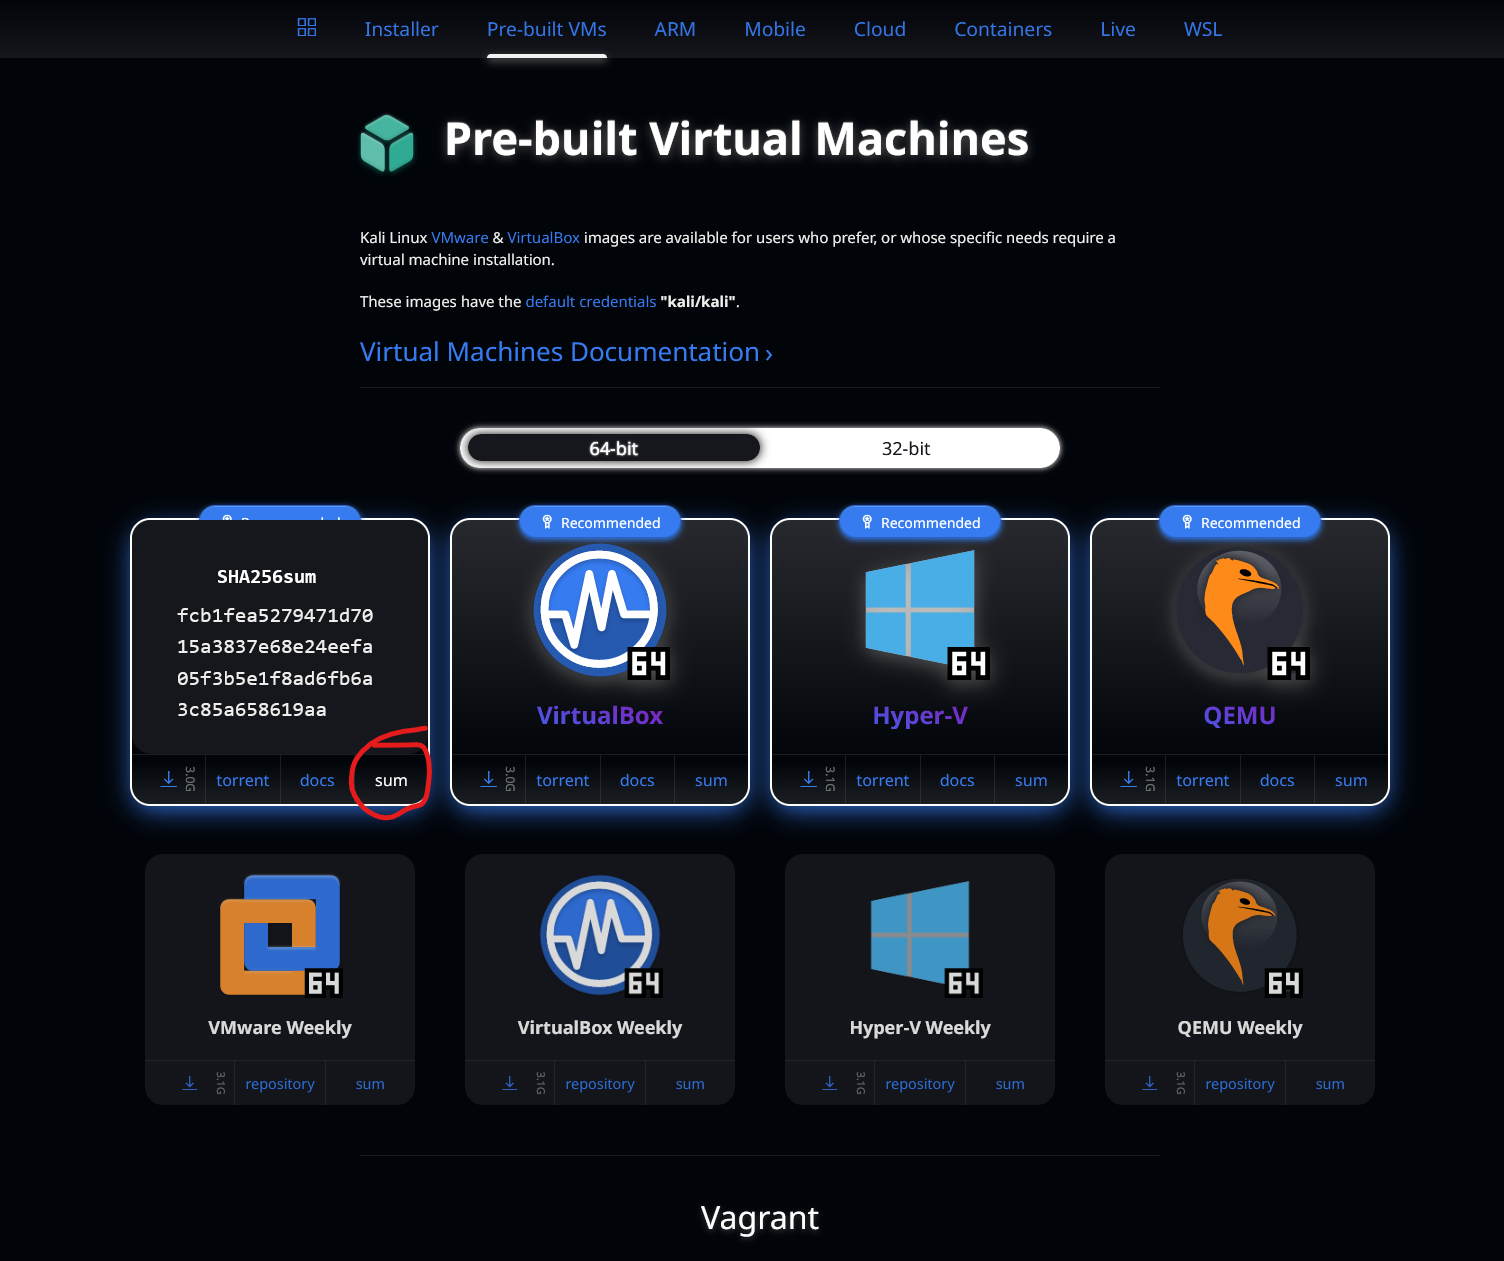1504x1261 pixels.
Task: Open the grid overview icon in navigation
Action: click(307, 28)
